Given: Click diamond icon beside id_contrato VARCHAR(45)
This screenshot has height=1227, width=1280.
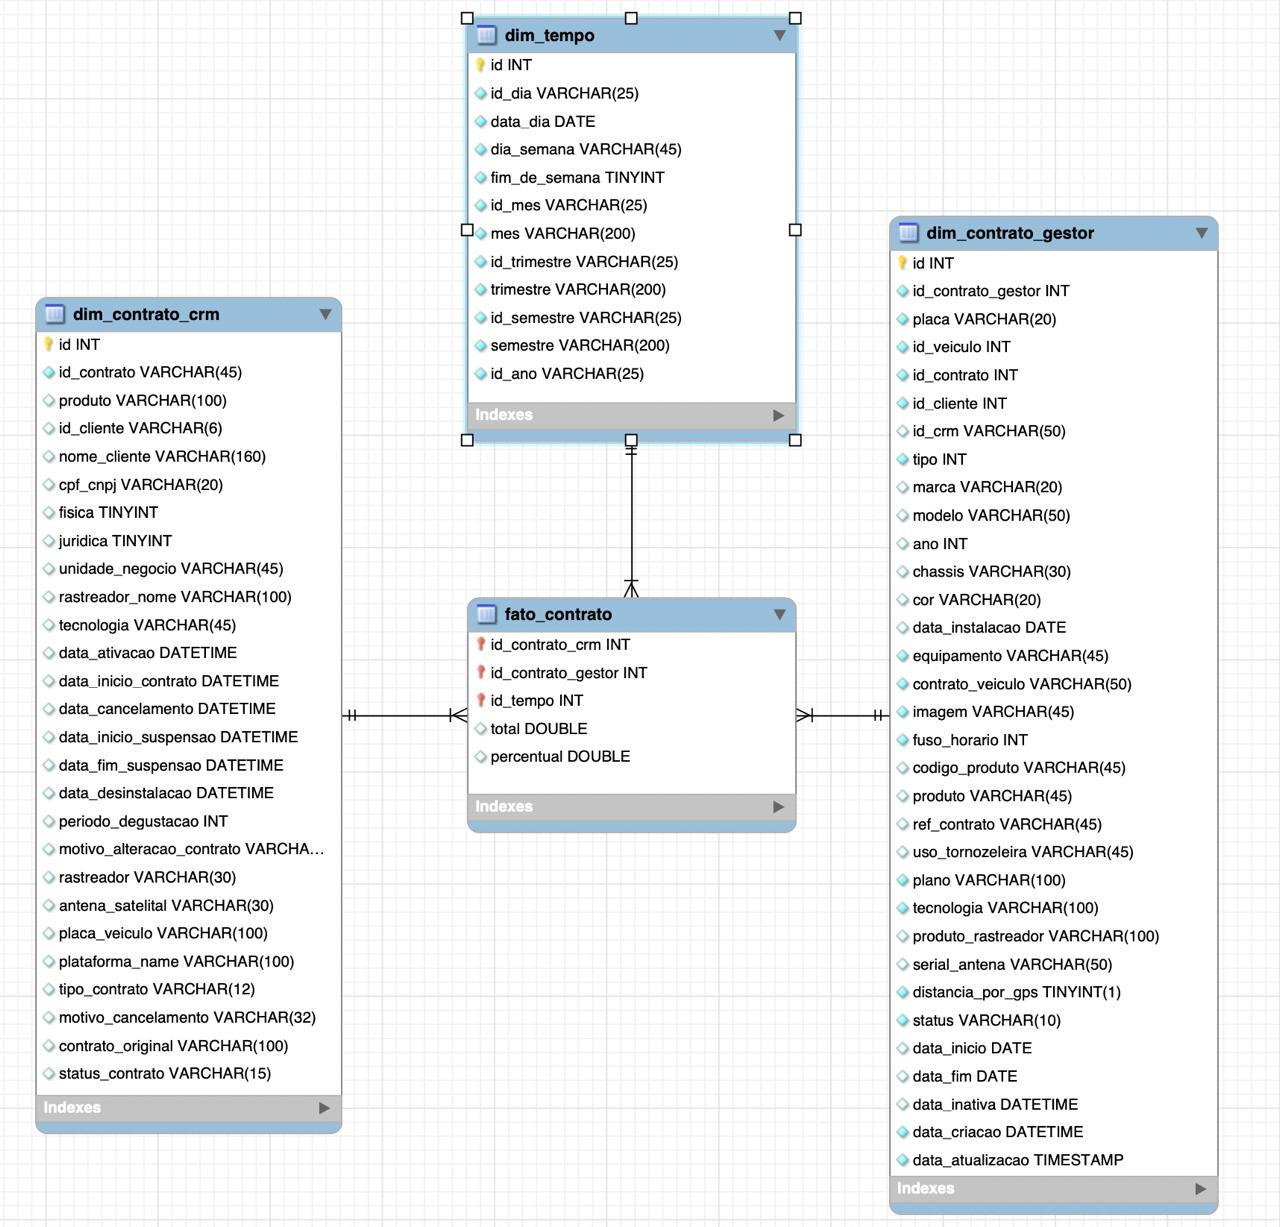Looking at the screenshot, I should tap(49, 372).
